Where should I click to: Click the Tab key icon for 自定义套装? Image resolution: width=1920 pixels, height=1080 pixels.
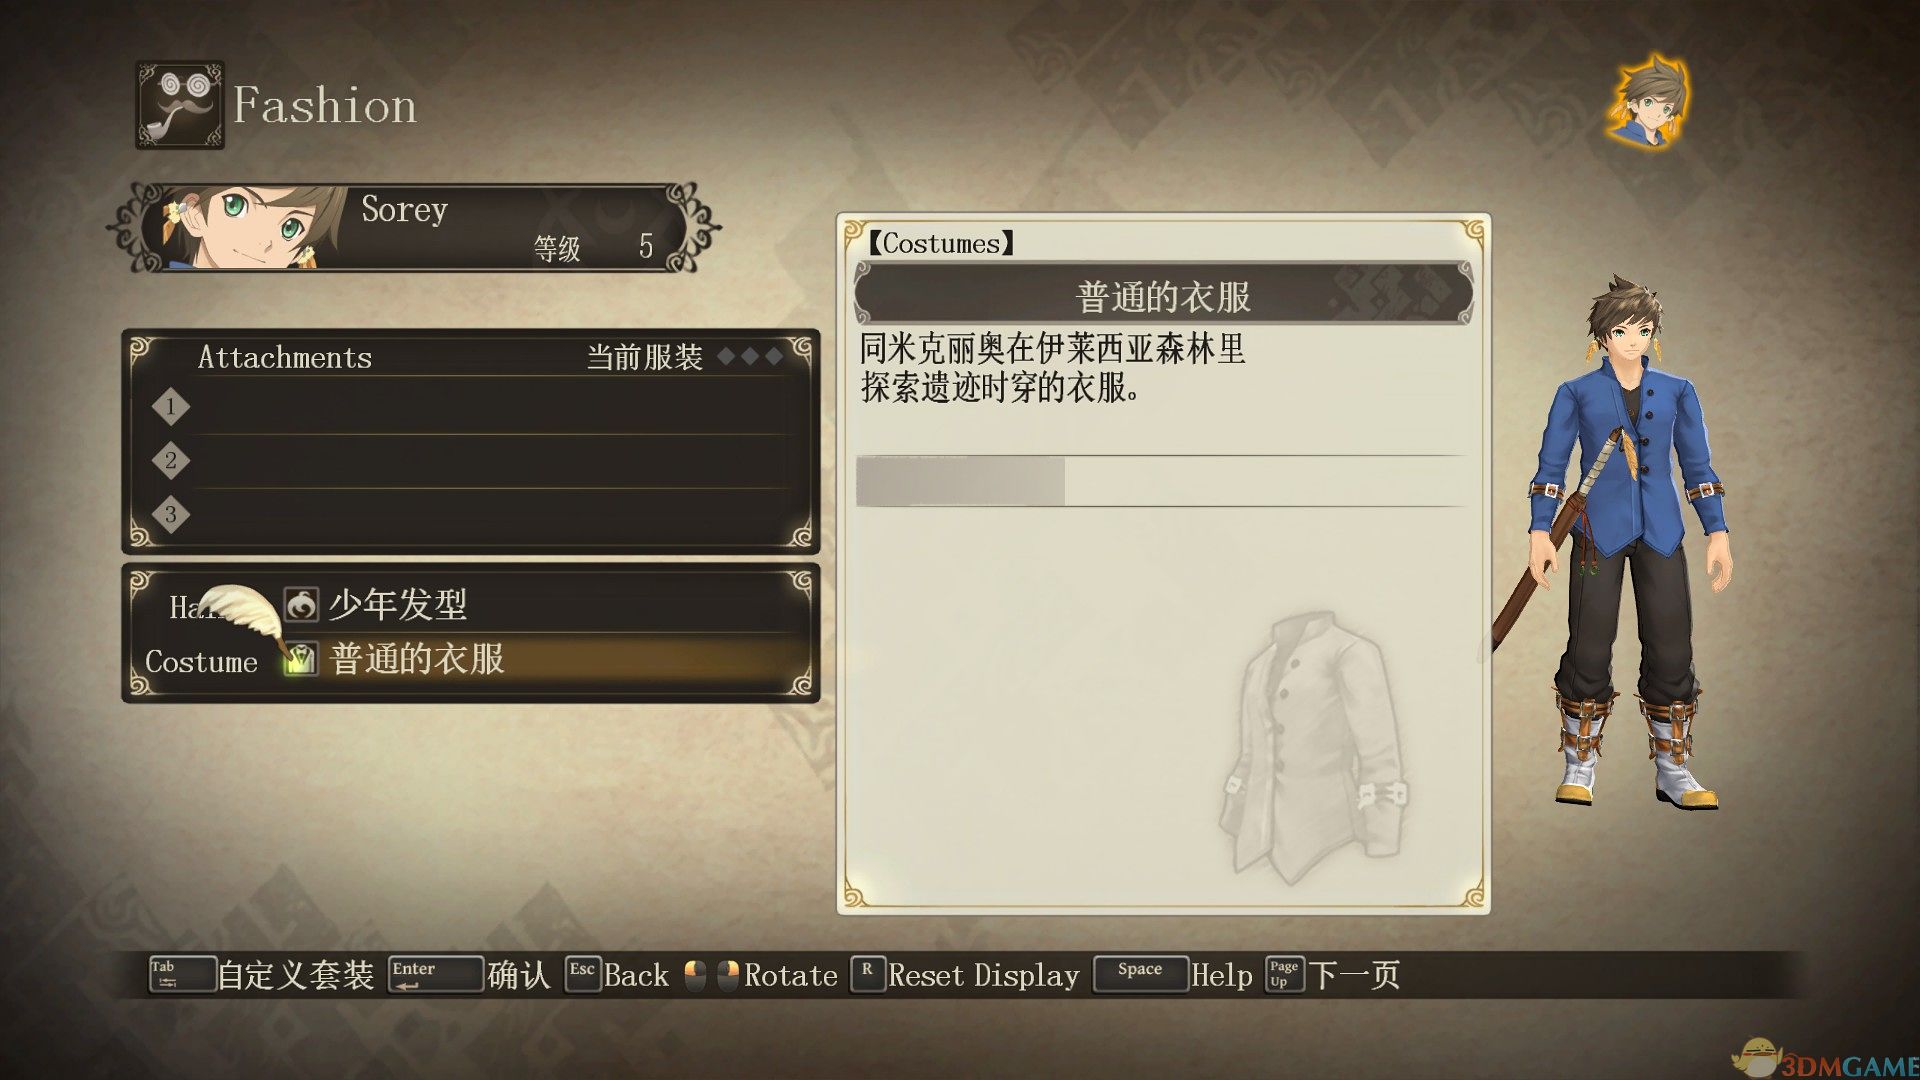pos(182,974)
